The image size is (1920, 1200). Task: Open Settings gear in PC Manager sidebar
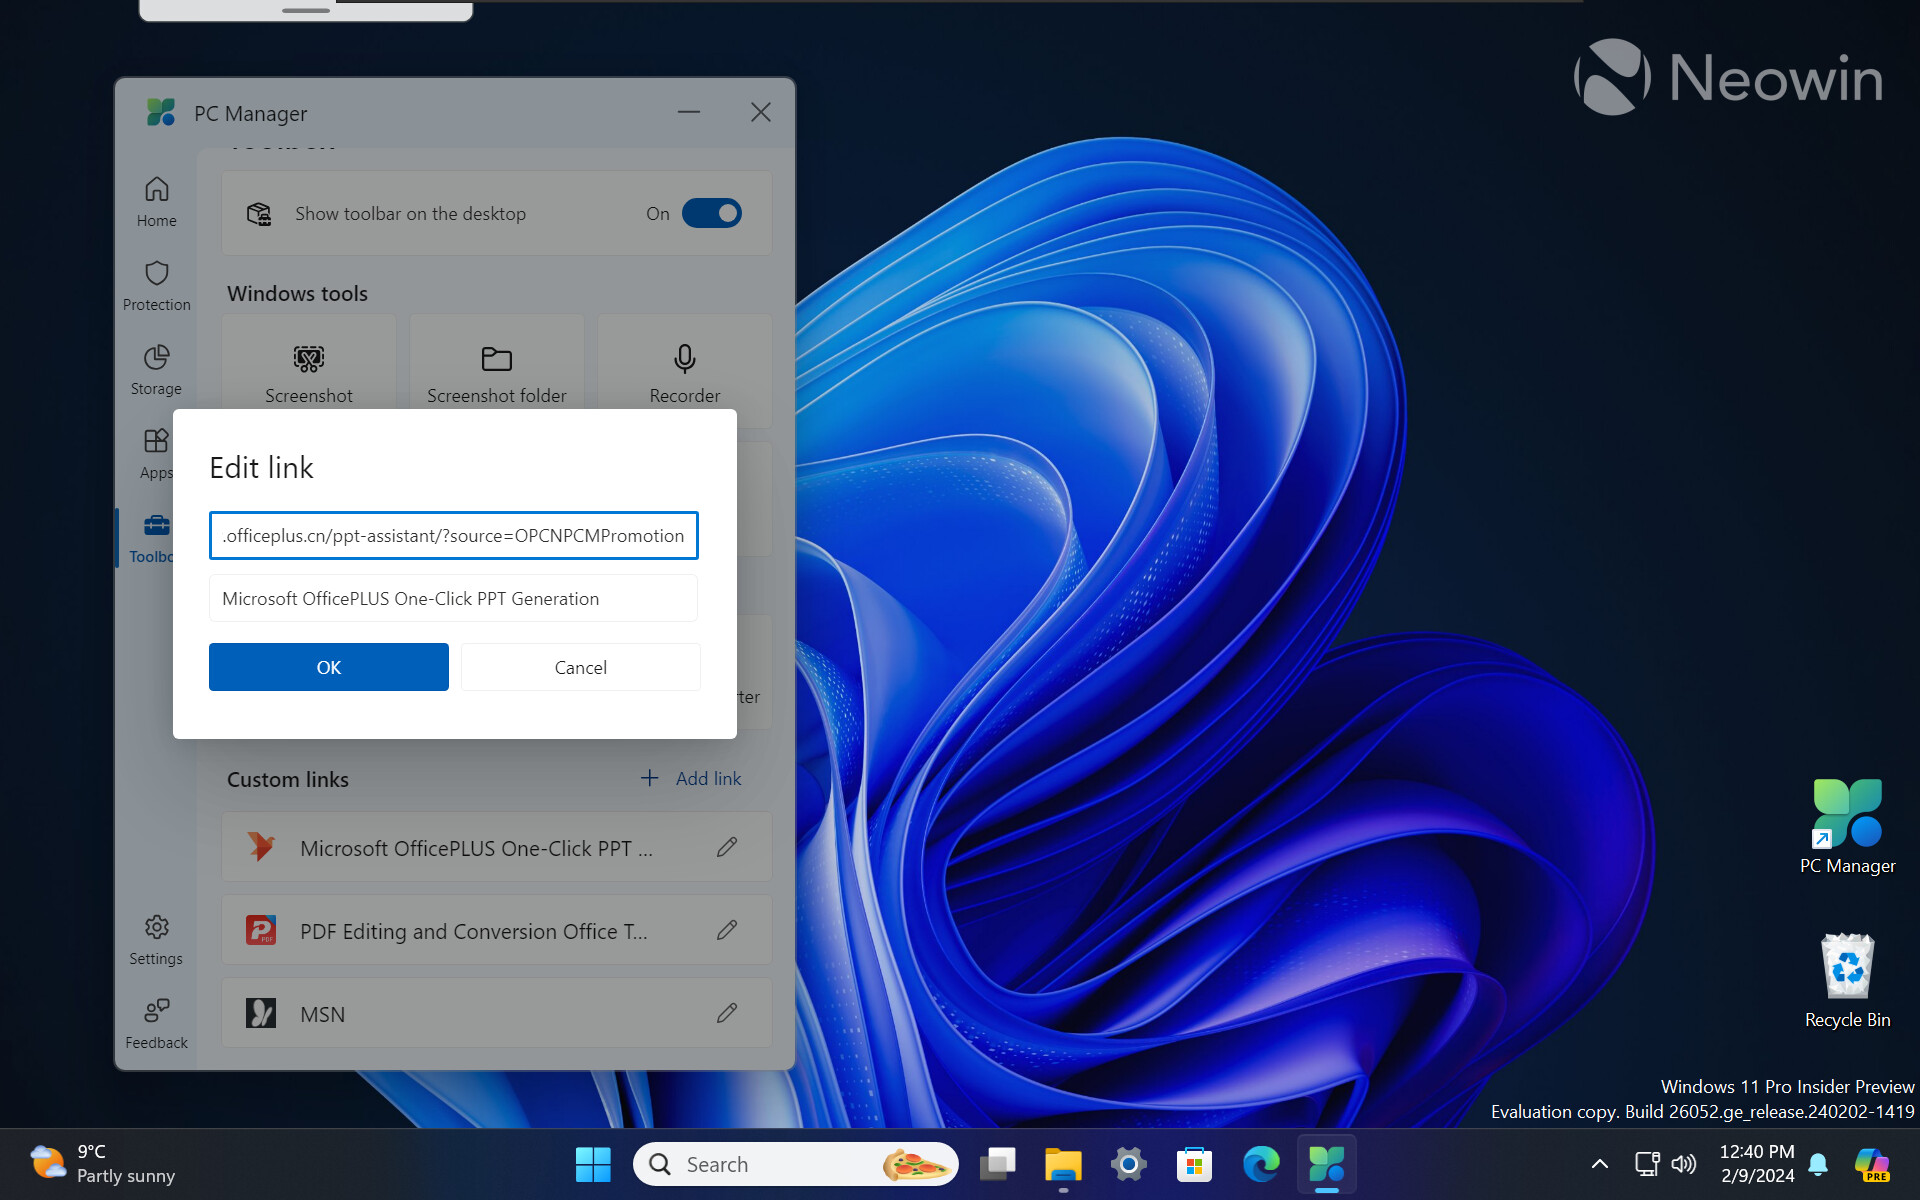(x=156, y=939)
